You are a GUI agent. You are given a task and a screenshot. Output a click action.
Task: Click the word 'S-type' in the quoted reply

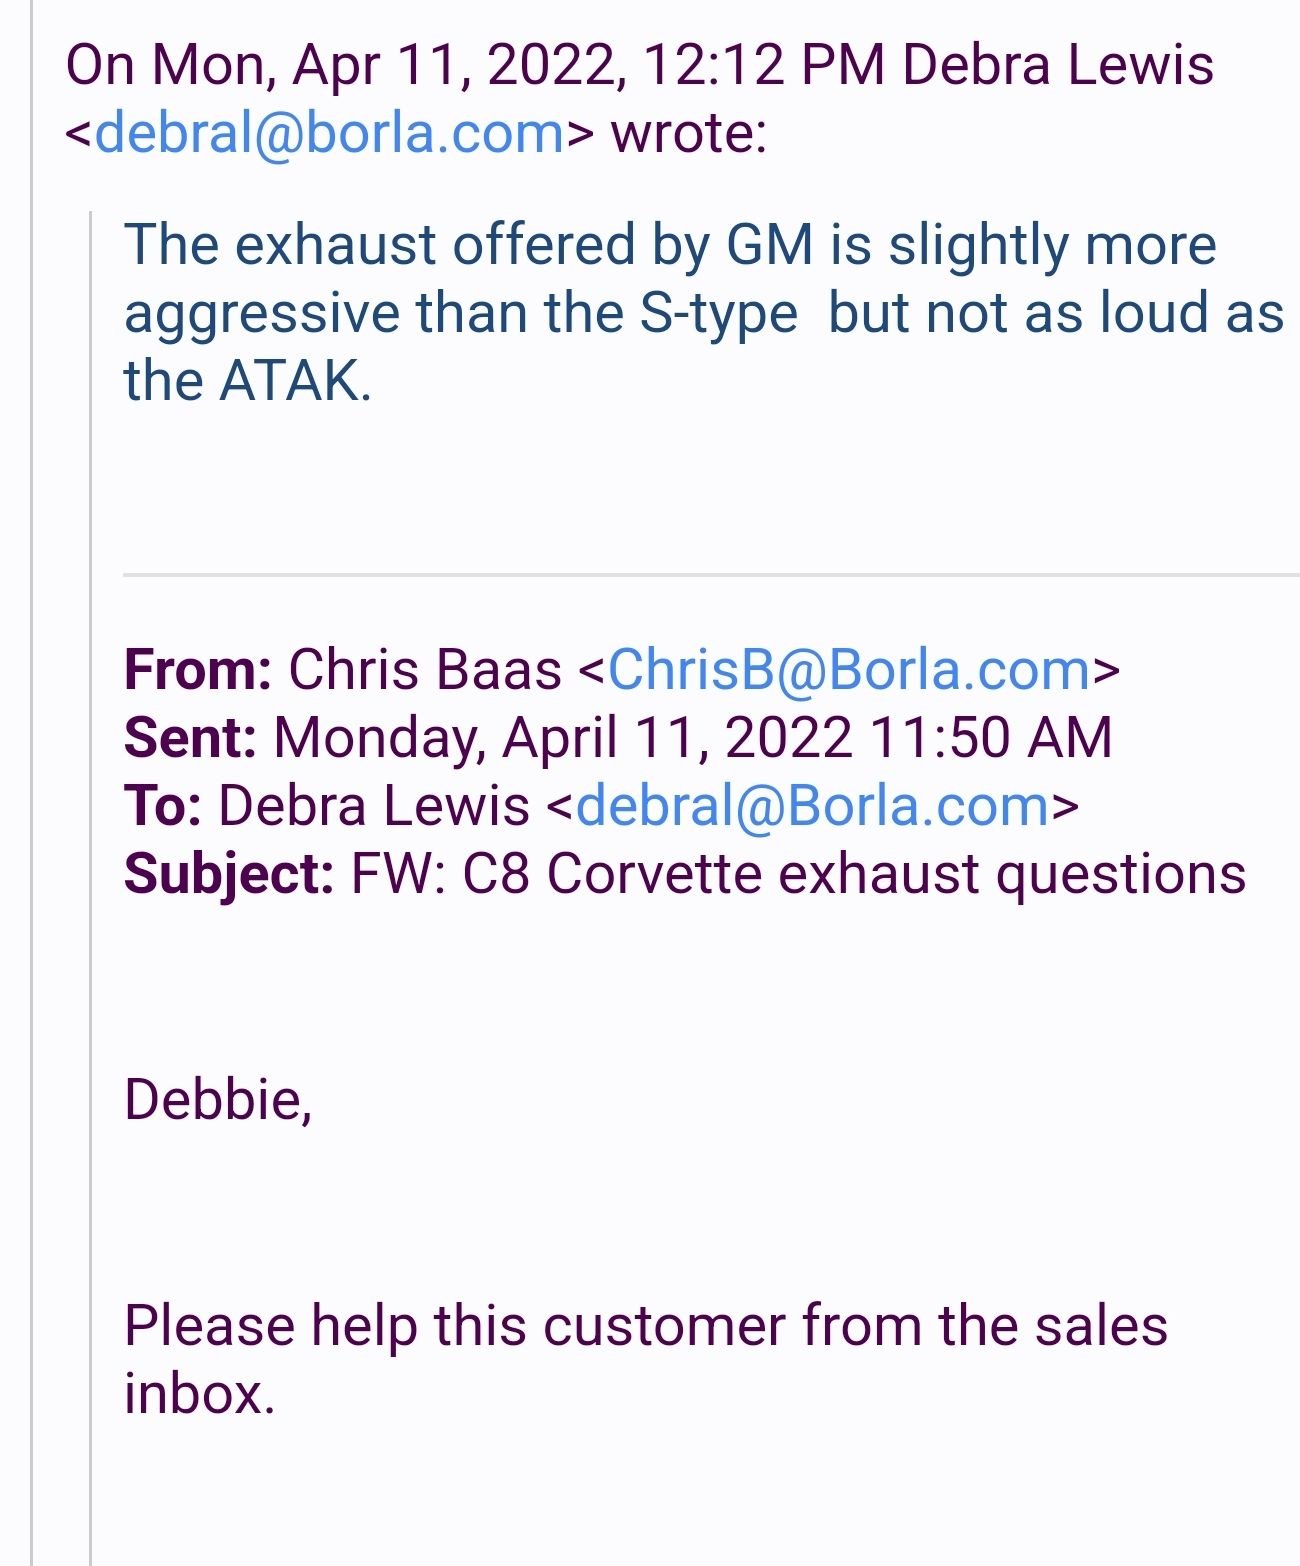click(718, 313)
